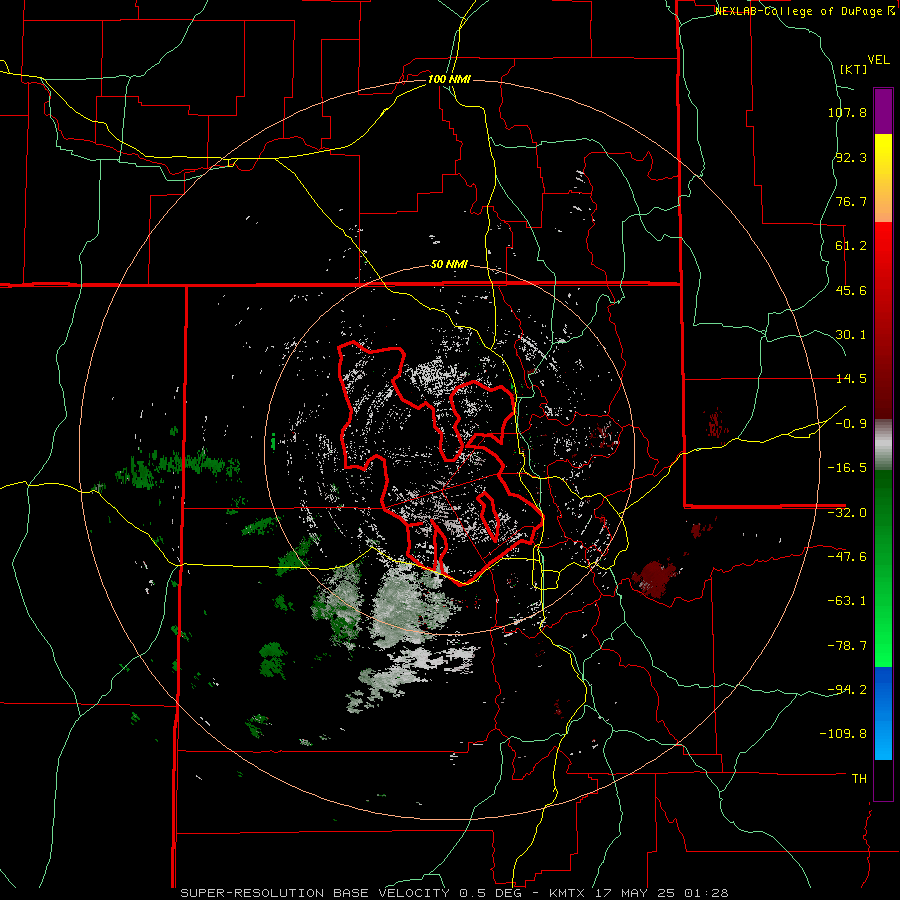Select the 76.7 legend value
This screenshot has height=900, width=900.
pyautogui.click(x=851, y=201)
